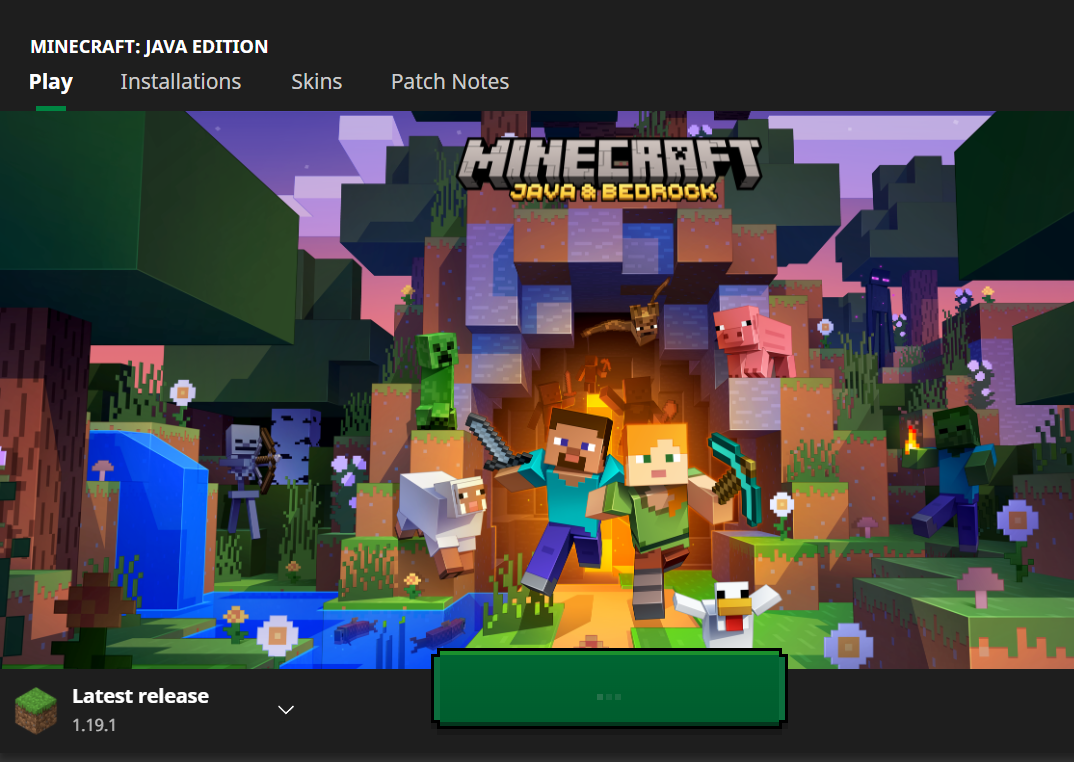Click the 1.19.1 version number
1074x762 pixels.
(94, 725)
